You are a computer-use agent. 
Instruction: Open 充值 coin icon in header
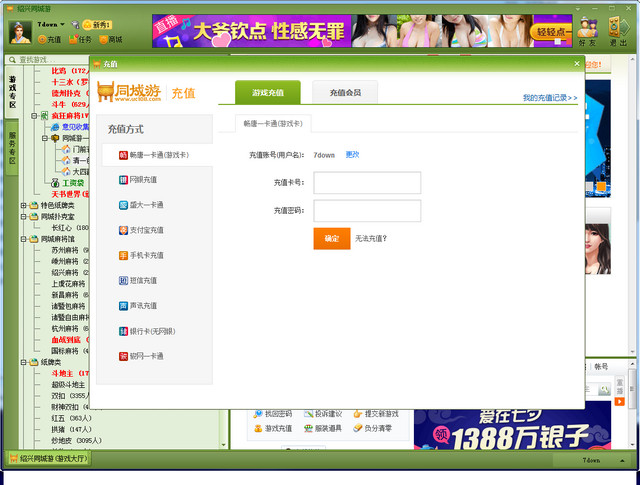49,40
